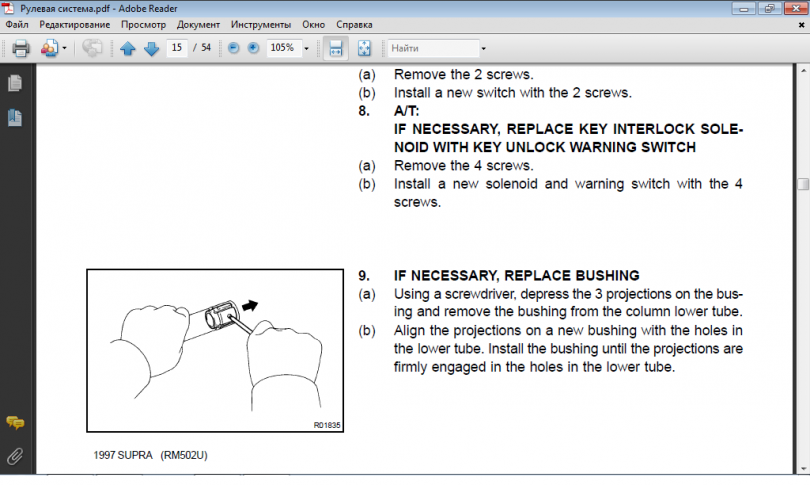The width and height of the screenshot is (810, 485).
Task: Open the Редактирование menu
Action: [75, 24]
